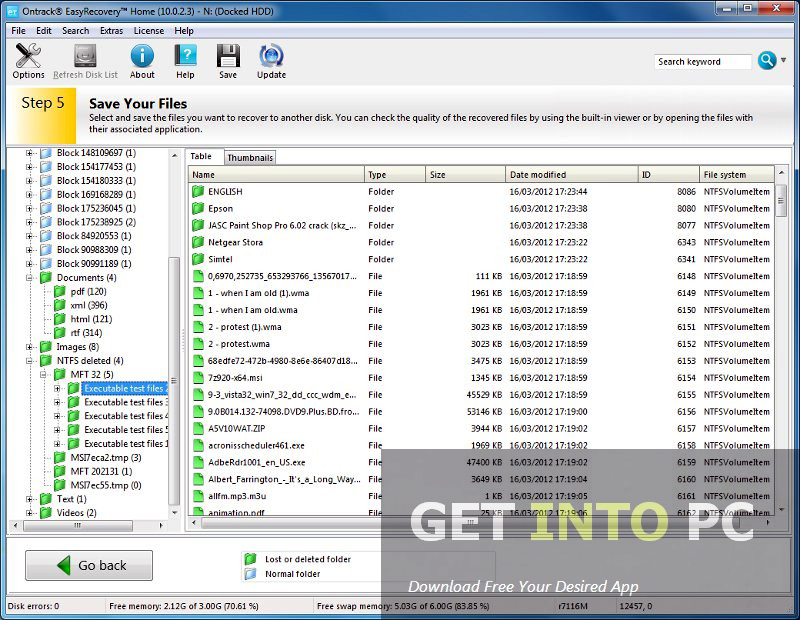Click the 7z920-x64.msi file icon
This screenshot has height=620, width=800.
[x=198, y=378]
